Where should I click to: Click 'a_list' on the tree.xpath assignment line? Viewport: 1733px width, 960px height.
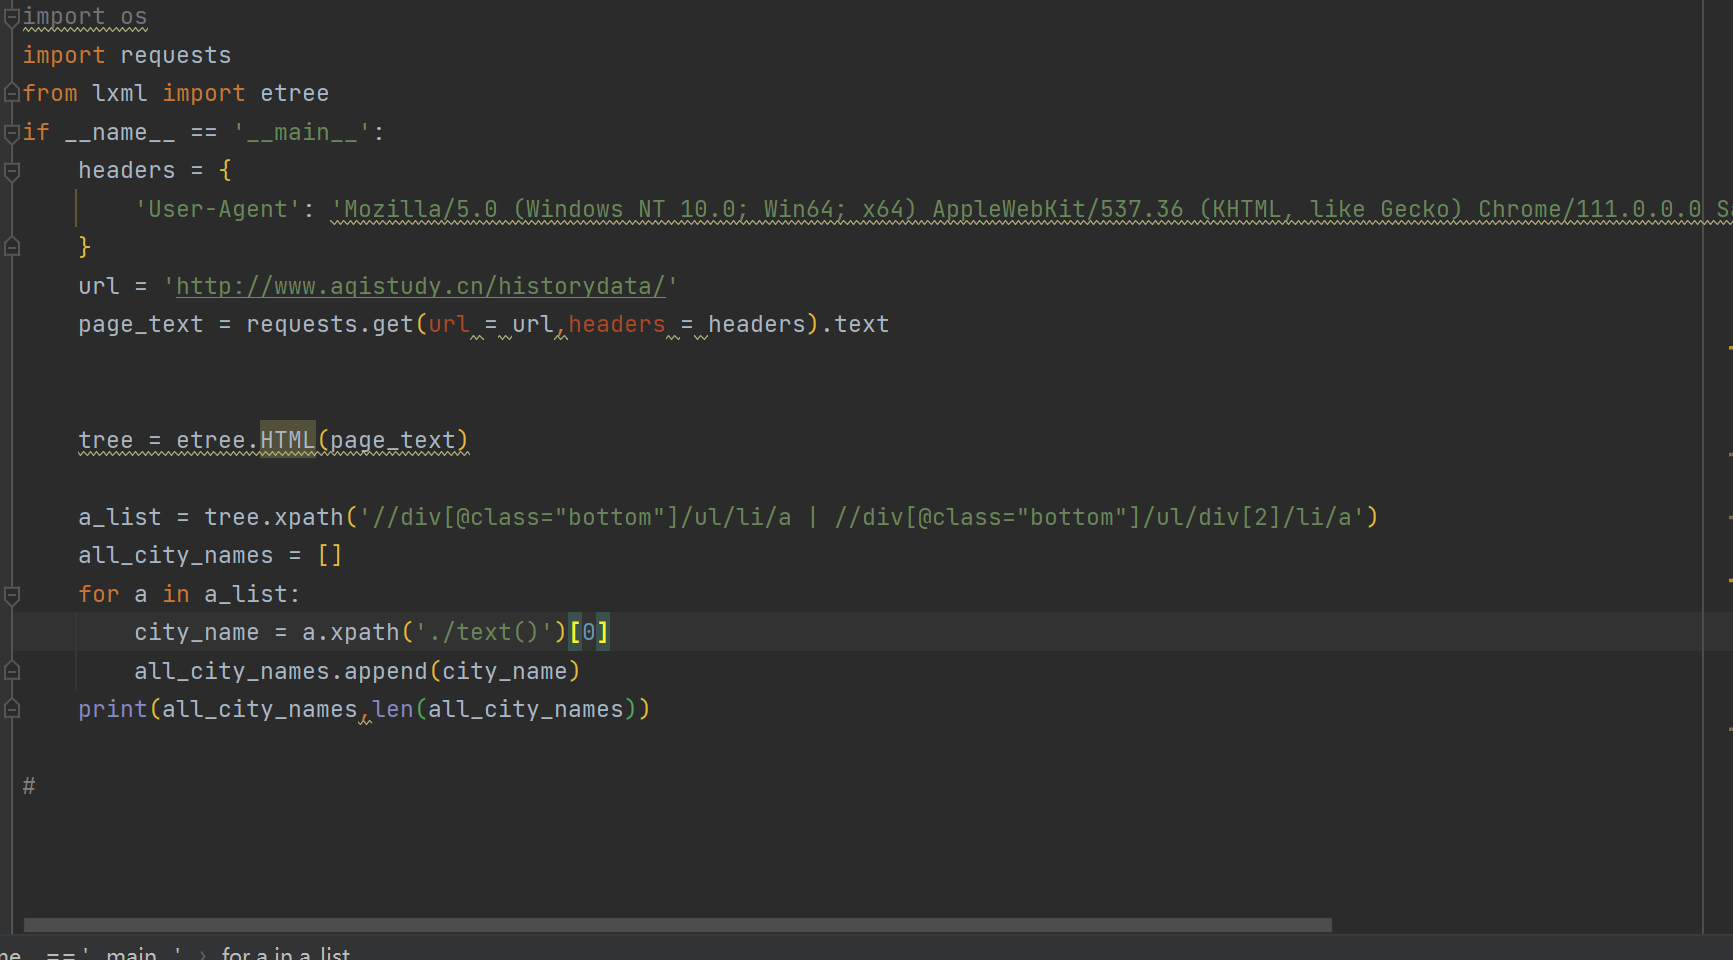point(120,517)
